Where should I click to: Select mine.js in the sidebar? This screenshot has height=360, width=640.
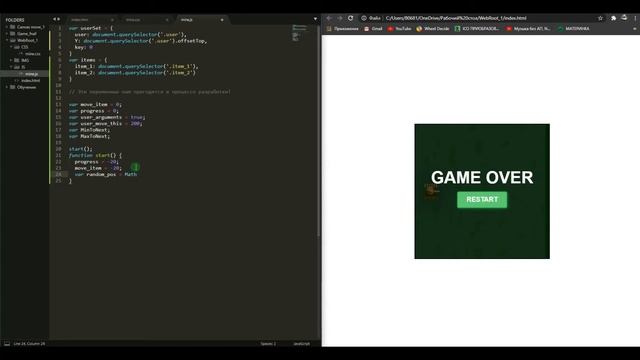(x=31, y=74)
